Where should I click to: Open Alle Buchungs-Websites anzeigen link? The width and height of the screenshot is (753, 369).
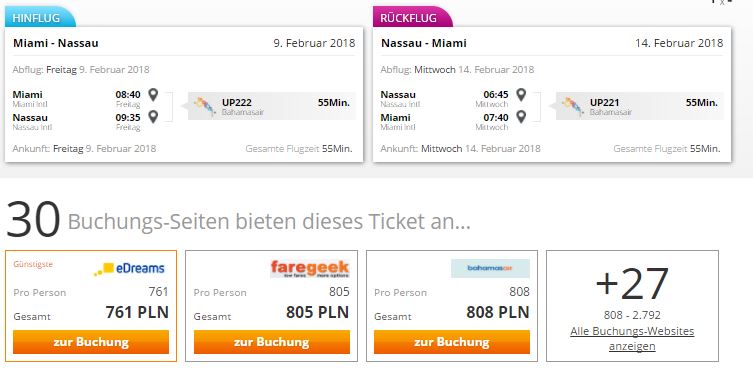632,339
